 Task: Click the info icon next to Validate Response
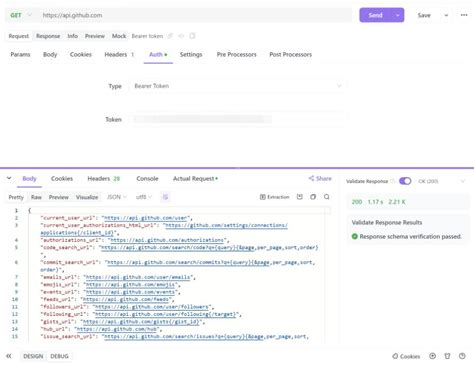(393, 181)
